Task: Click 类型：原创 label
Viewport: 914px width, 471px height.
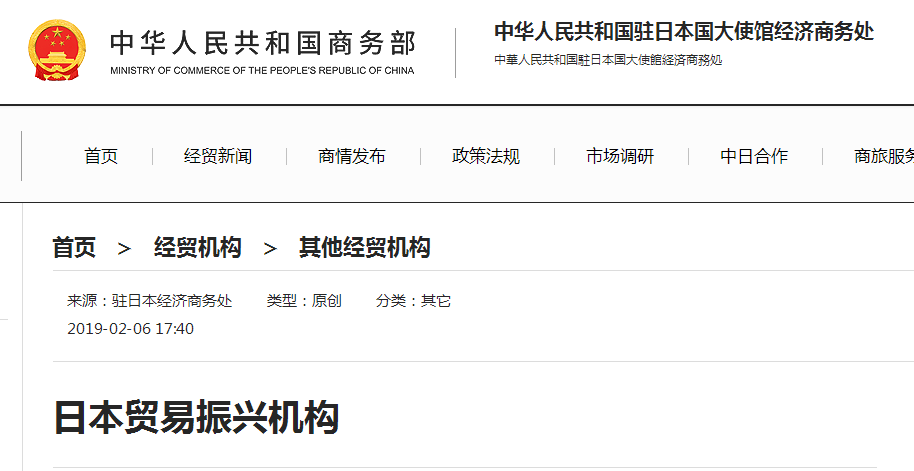Action: coord(304,301)
